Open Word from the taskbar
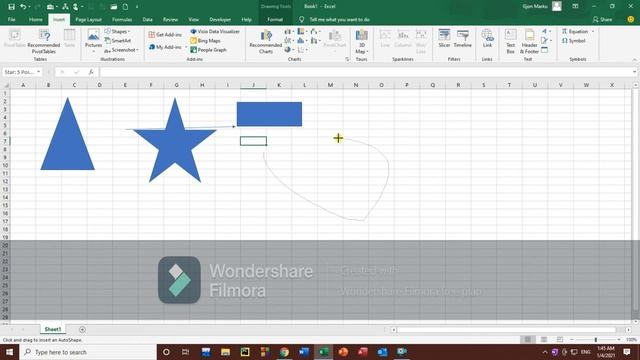The image size is (640, 360). pyautogui.click(x=304, y=352)
